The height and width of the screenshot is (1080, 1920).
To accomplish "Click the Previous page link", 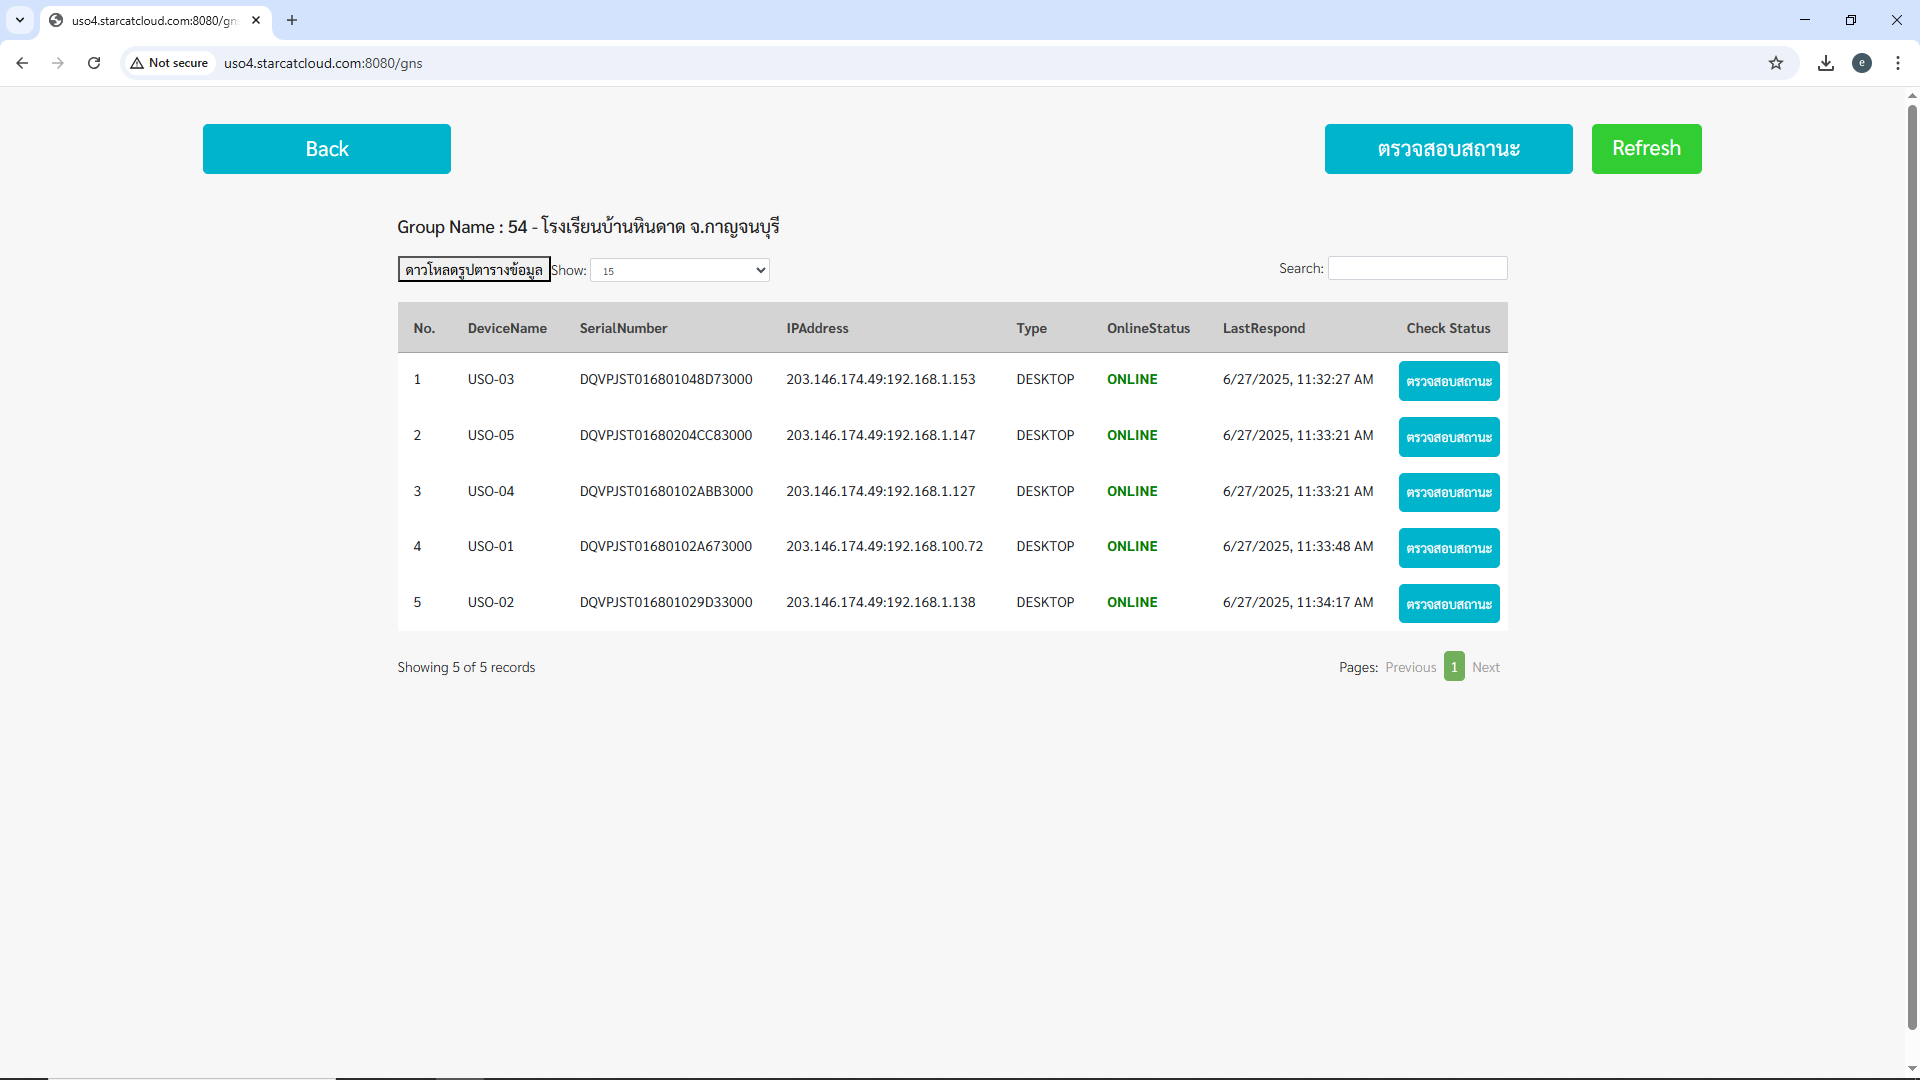I will click(1410, 667).
